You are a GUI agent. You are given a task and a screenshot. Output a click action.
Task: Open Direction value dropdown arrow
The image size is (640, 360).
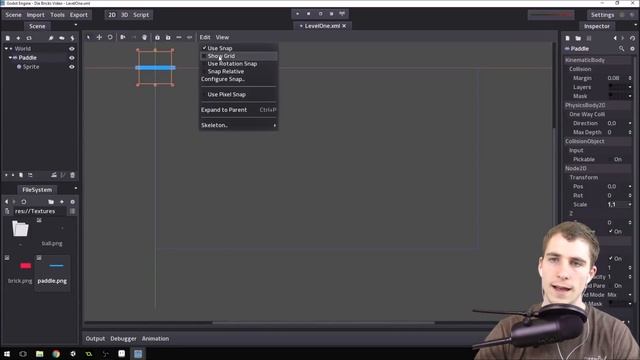point(630,123)
